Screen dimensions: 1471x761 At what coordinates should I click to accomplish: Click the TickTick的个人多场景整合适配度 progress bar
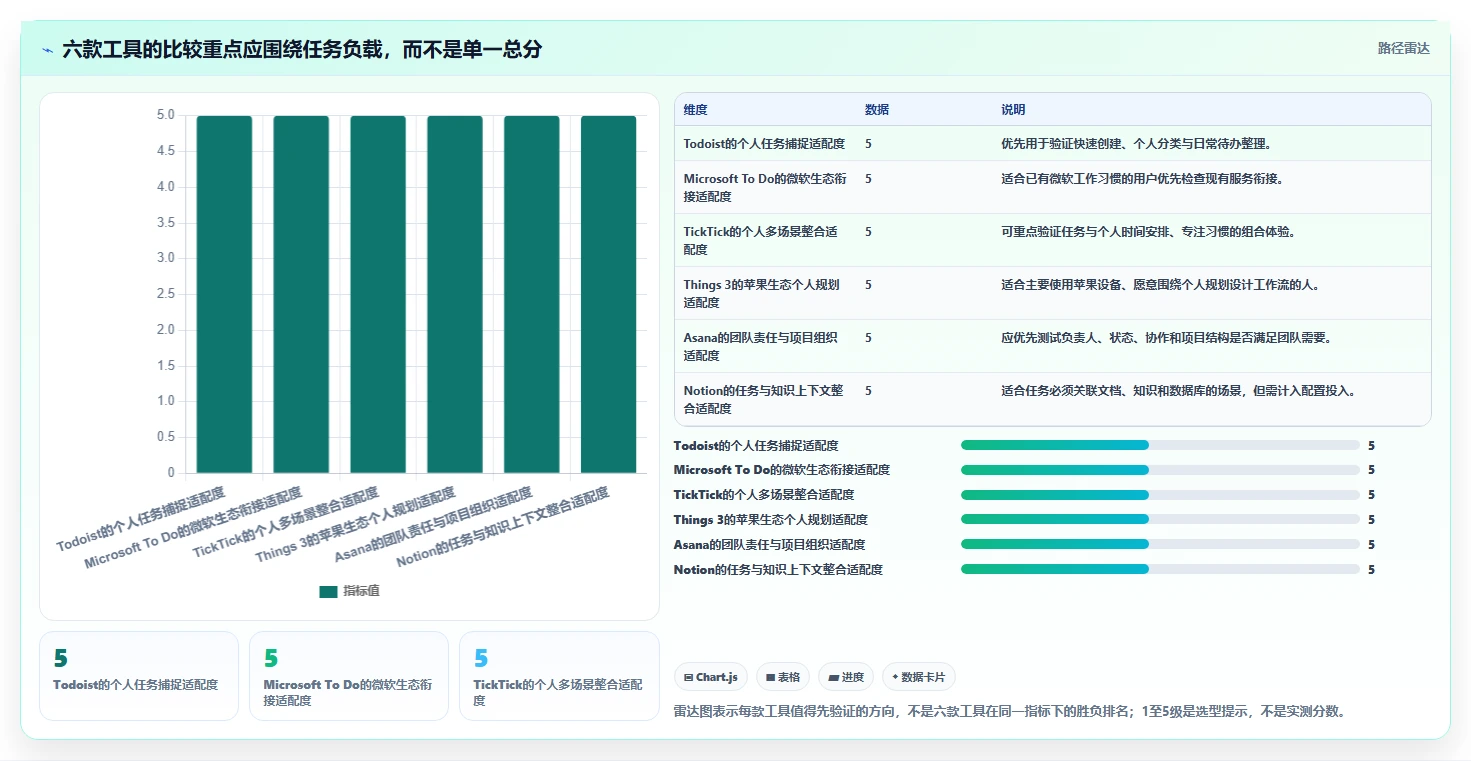[x=1160, y=494]
